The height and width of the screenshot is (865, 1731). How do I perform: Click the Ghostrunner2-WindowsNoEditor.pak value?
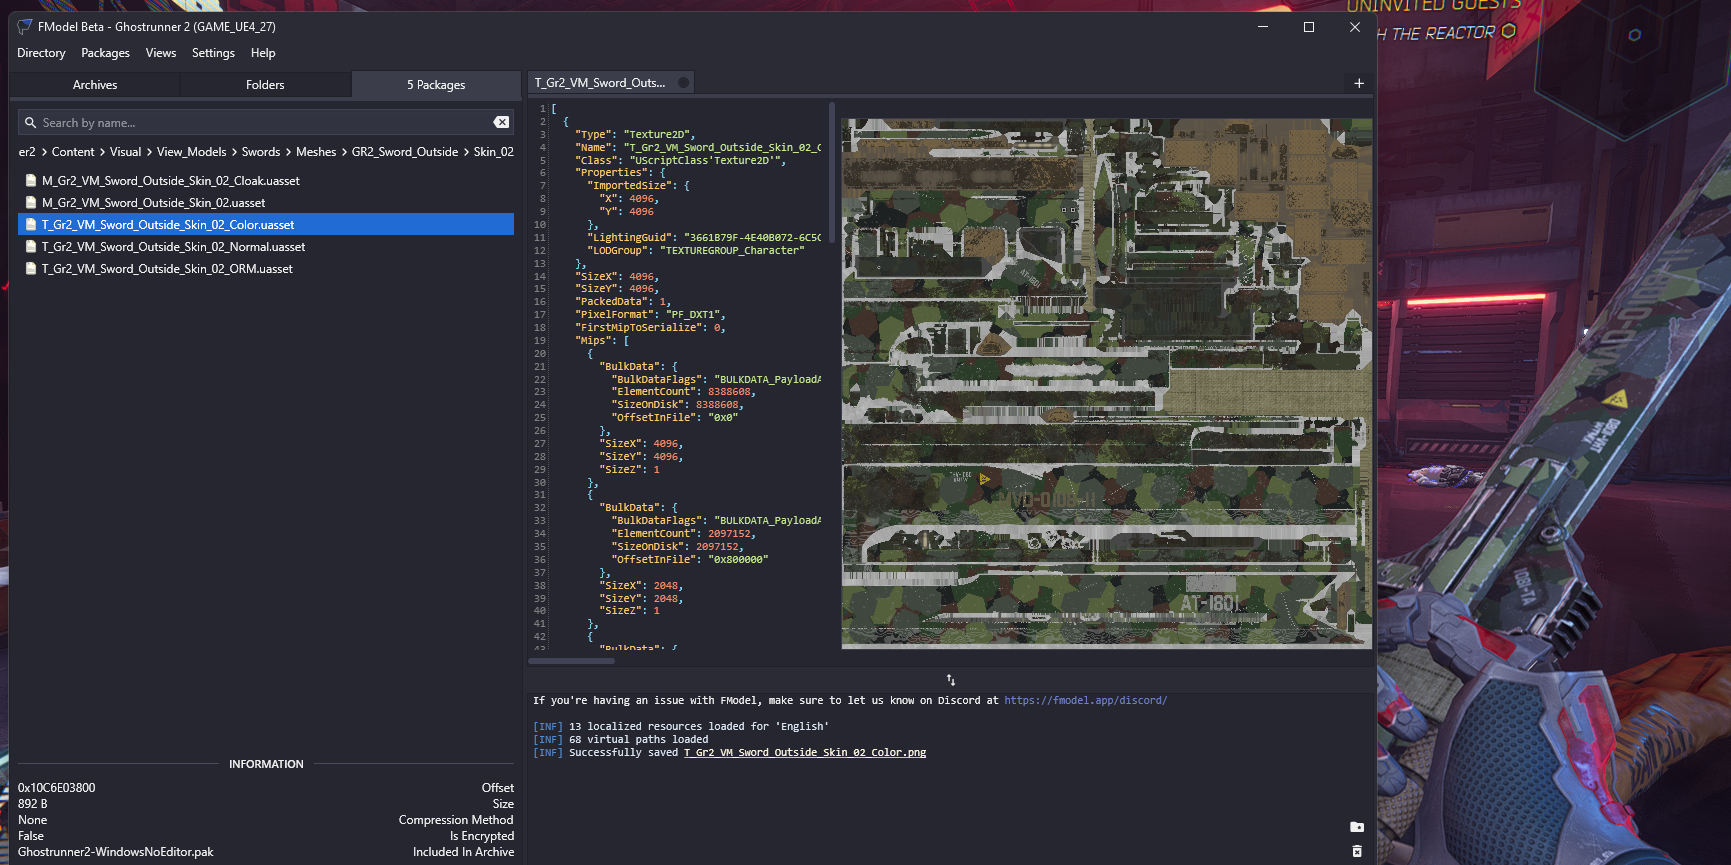(x=116, y=852)
